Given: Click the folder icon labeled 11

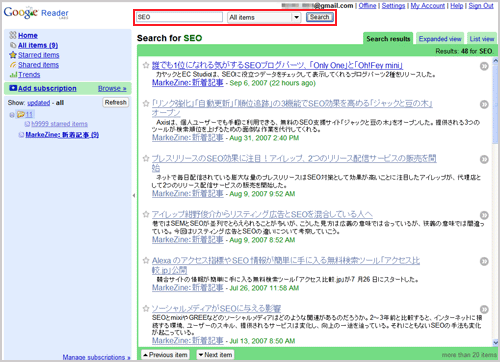Looking at the screenshot, I should click(21, 114).
